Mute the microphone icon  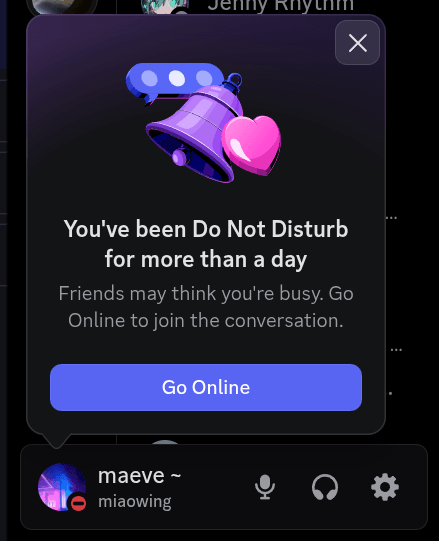(x=265, y=487)
